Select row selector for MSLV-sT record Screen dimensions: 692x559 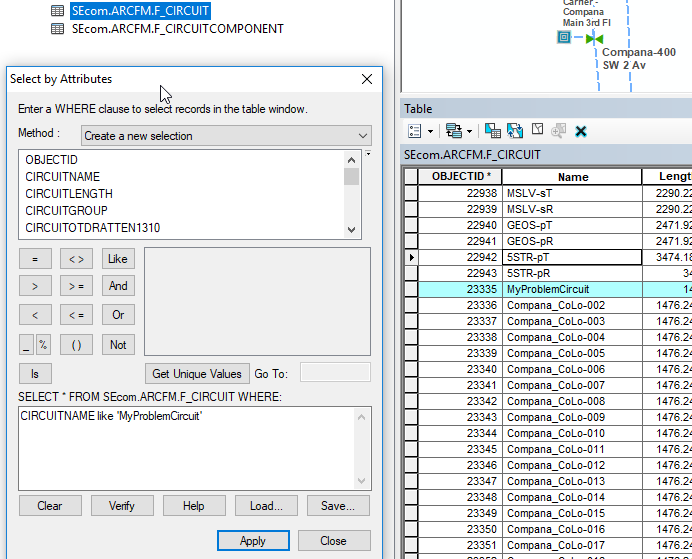(411, 193)
